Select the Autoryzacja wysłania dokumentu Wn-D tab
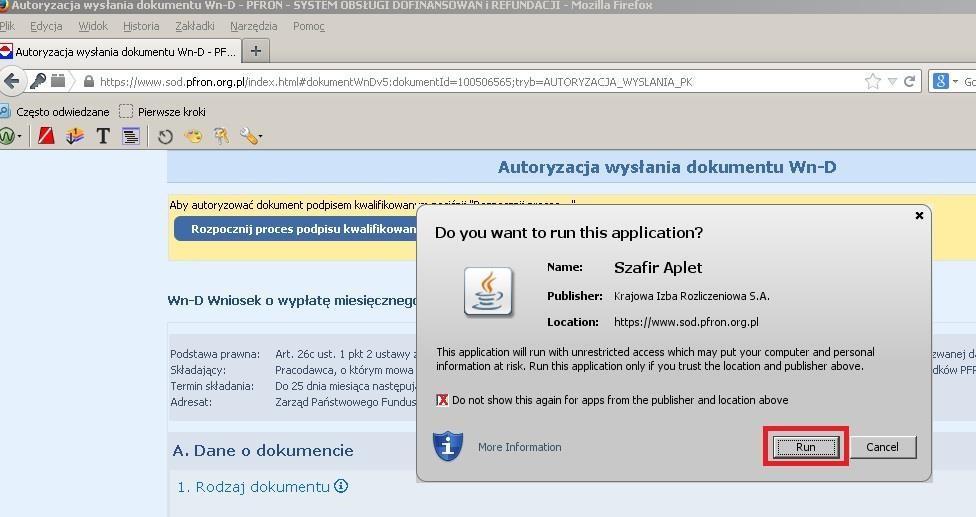The image size is (976, 517). [x=120, y=52]
